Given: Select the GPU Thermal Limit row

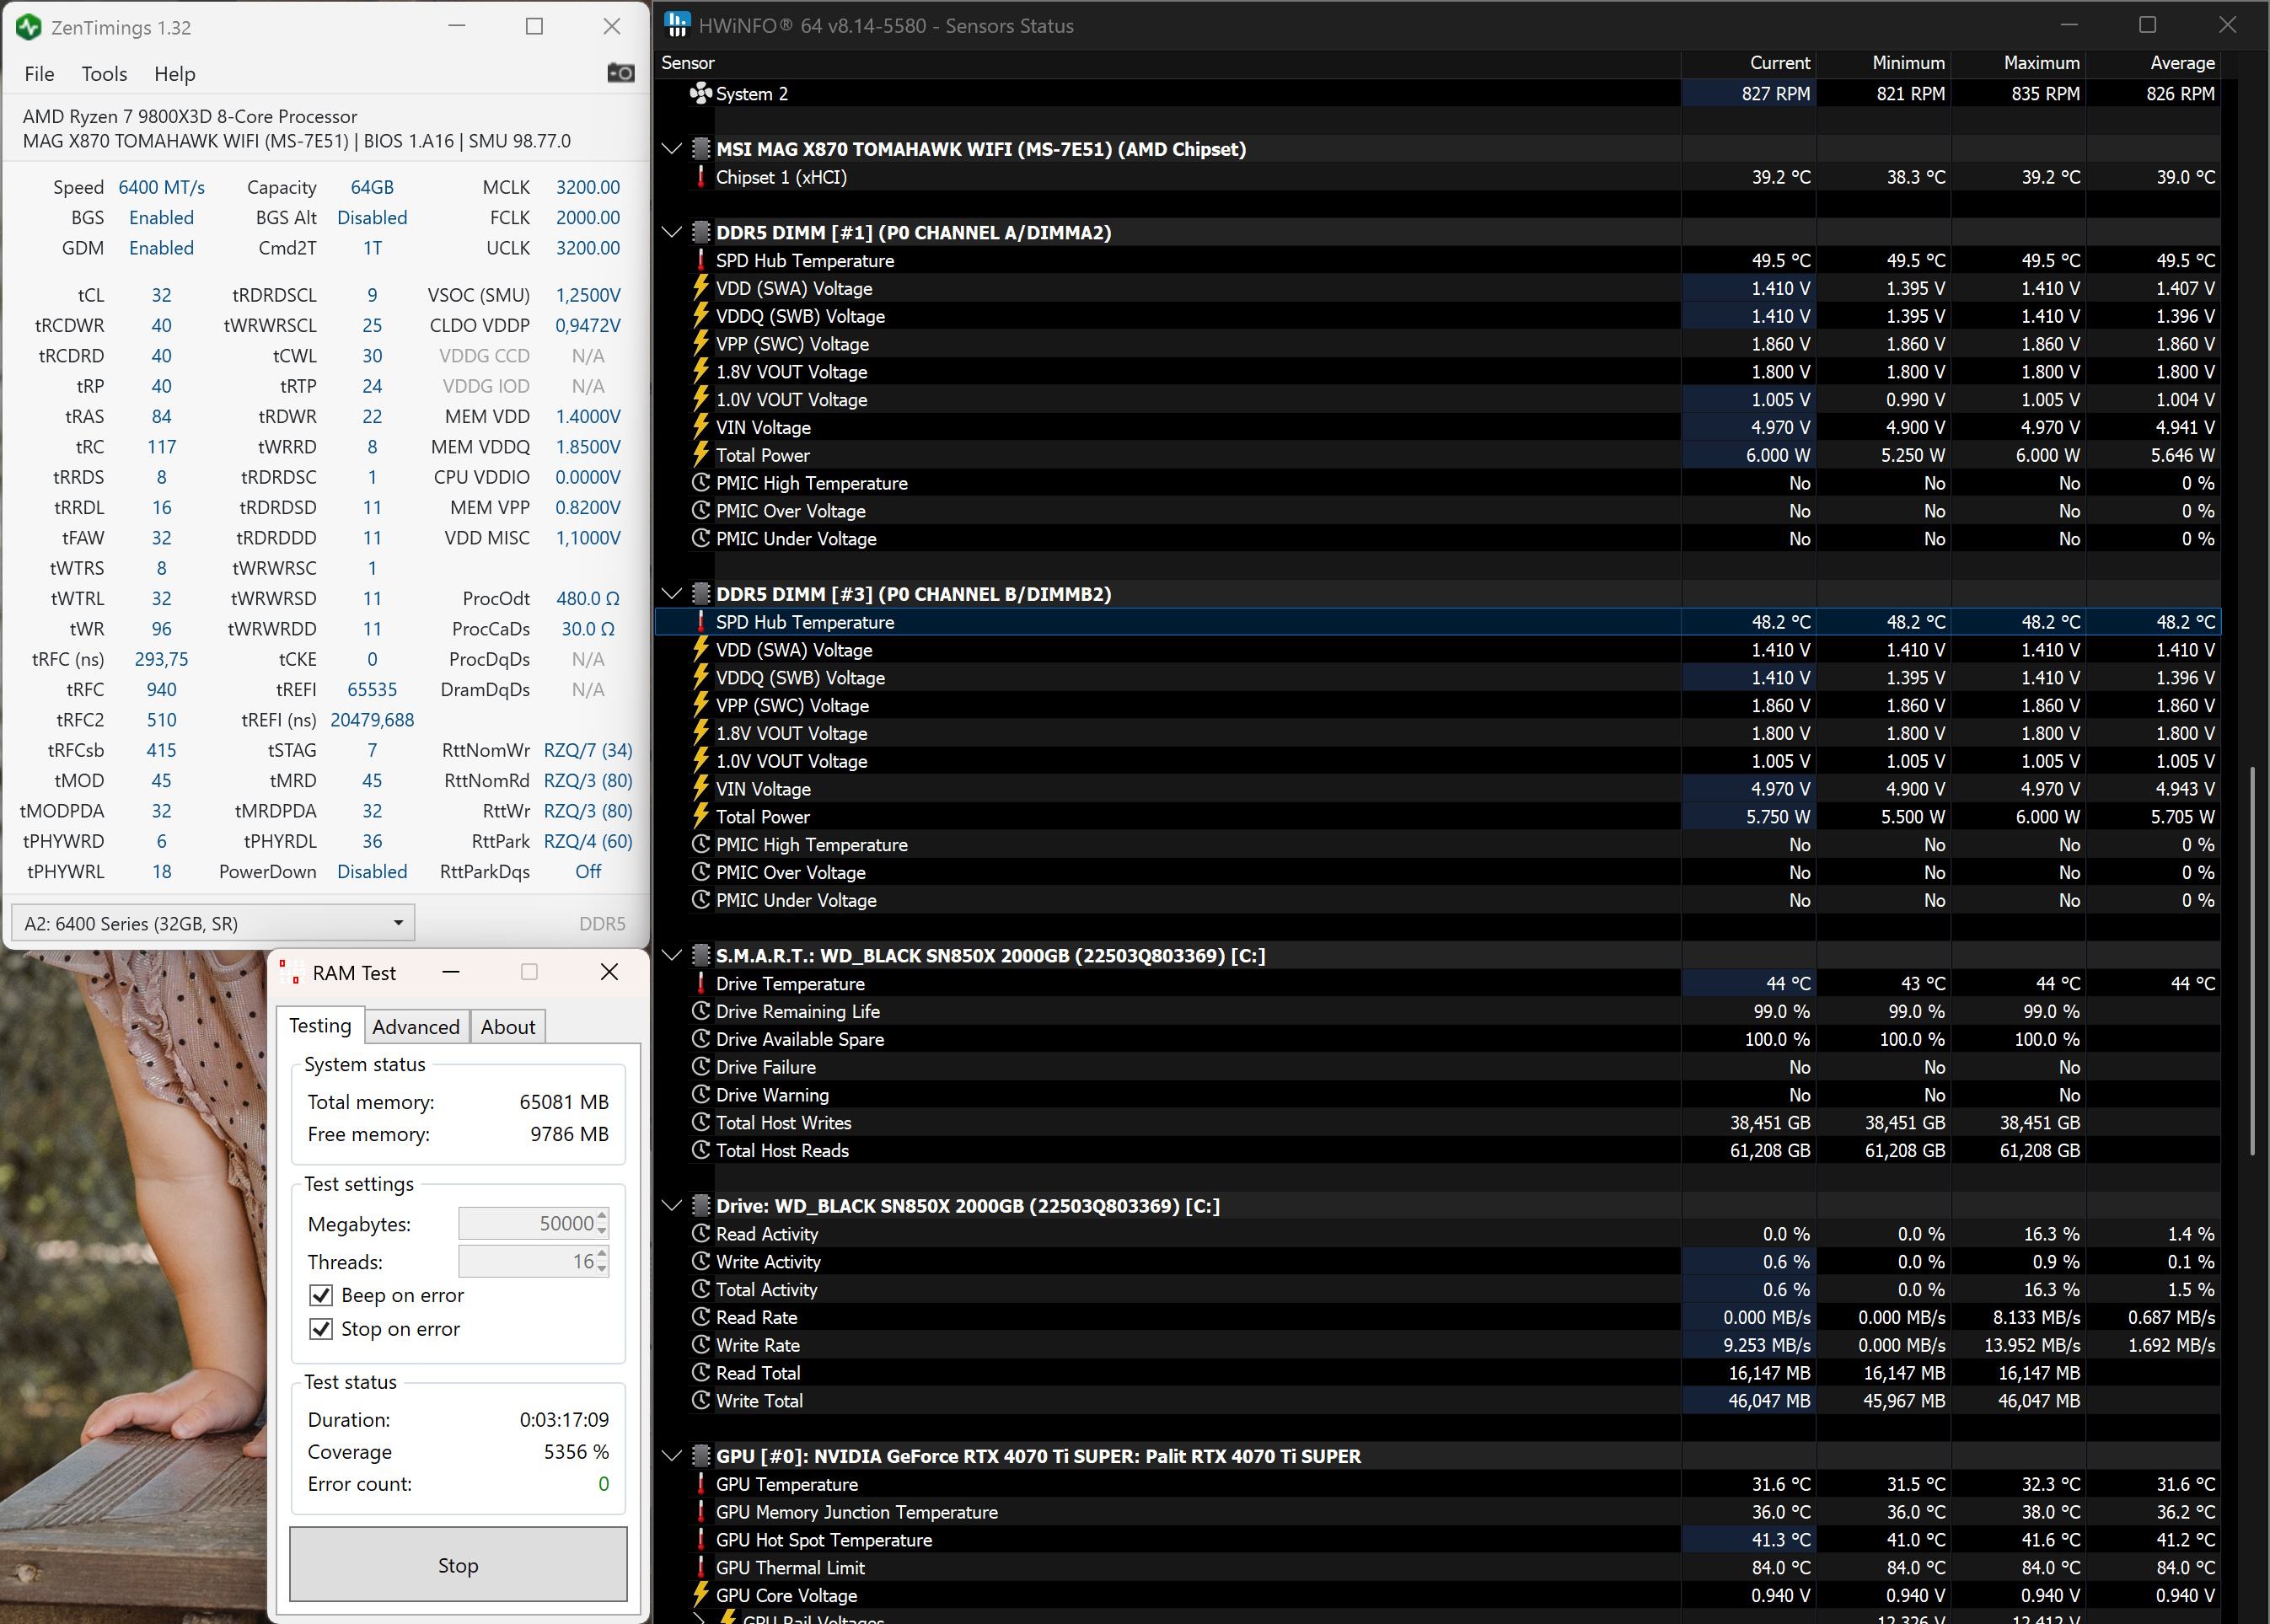Looking at the screenshot, I should click(1438, 1568).
